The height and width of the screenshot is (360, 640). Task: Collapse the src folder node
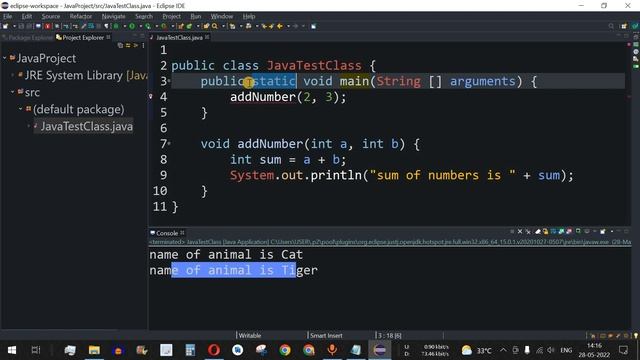click(x=13, y=92)
